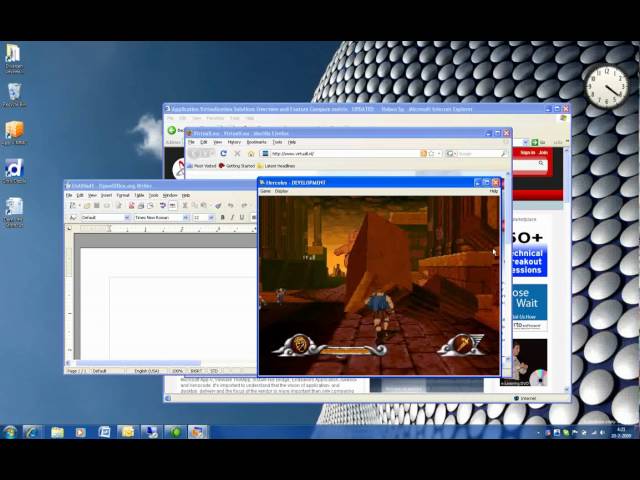This screenshot has width=640, height=480.
Task: Click search magnifier on IE web page
Action: [x=541, y=163]
